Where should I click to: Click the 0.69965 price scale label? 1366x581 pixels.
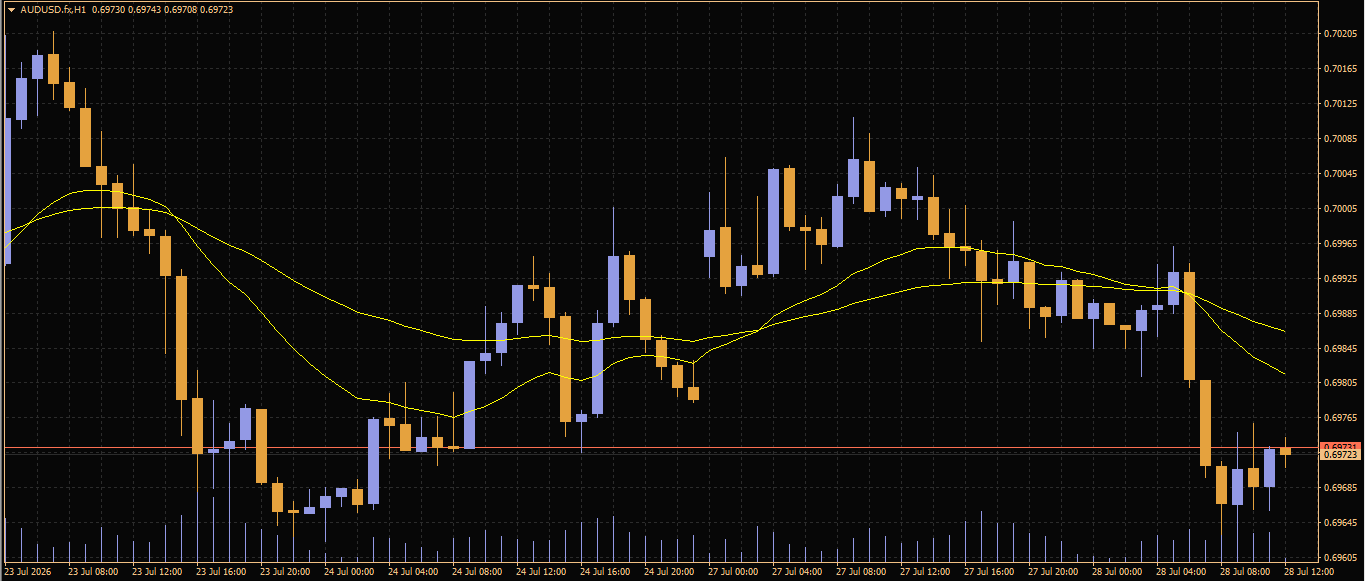[x=1339, y=244]
